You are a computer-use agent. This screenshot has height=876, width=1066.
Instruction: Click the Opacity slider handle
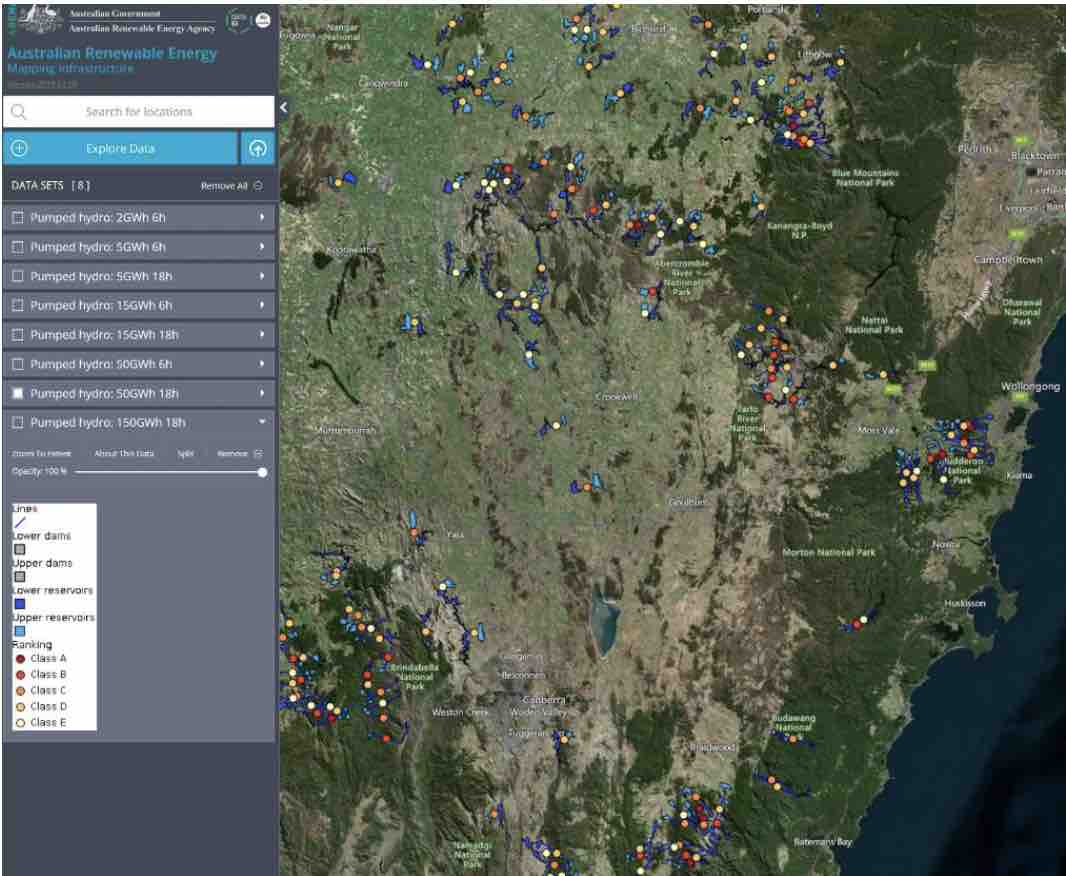pyautogui.click(x=262, y=472)
